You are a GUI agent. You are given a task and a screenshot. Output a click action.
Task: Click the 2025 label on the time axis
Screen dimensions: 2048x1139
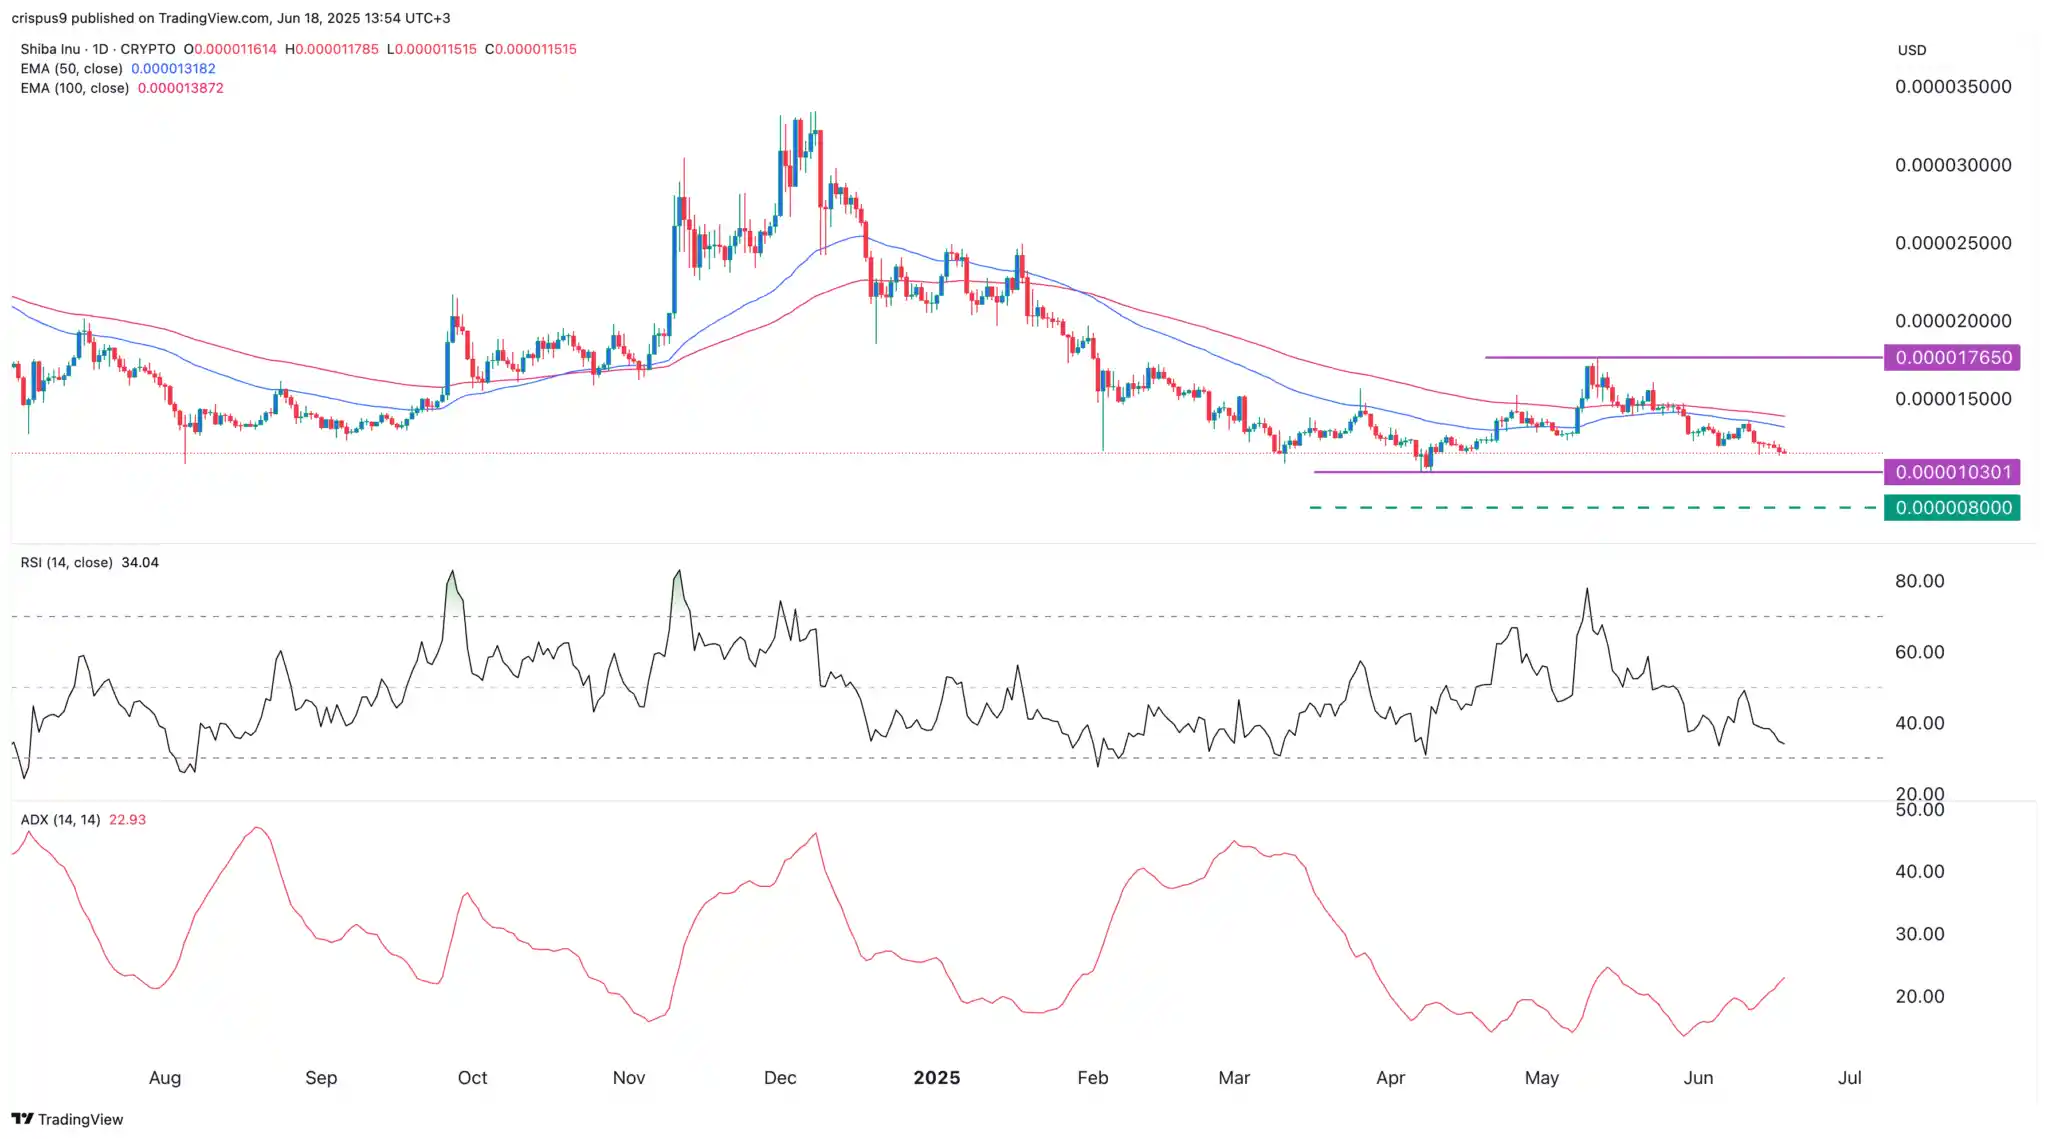point(936,1078)
